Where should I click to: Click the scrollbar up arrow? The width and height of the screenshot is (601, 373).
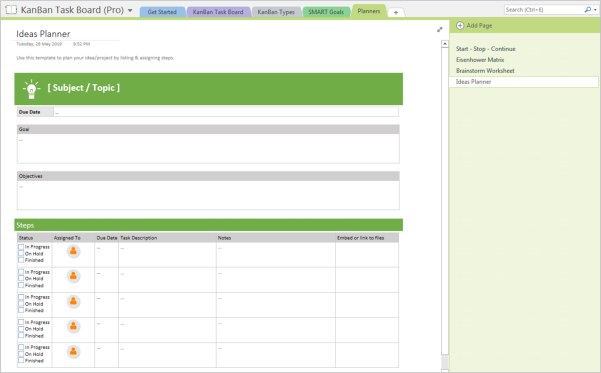pyautogui.click(x=445, y=44)
